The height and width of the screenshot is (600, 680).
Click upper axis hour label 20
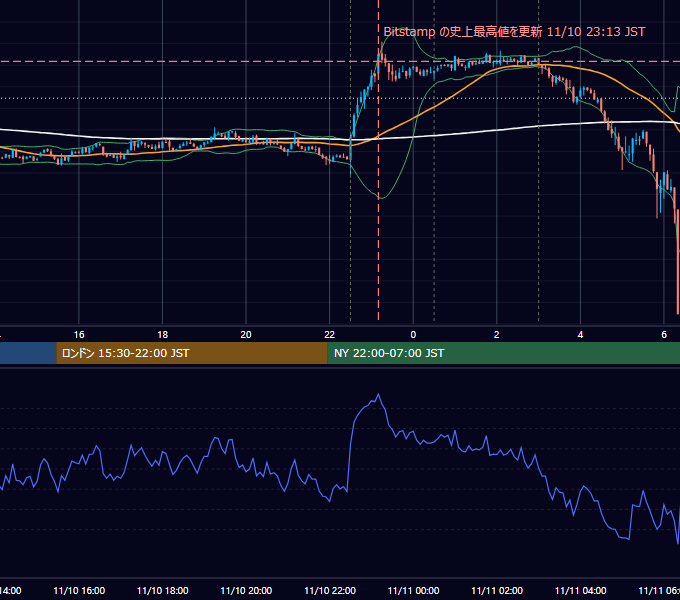(x=246, y=335)
